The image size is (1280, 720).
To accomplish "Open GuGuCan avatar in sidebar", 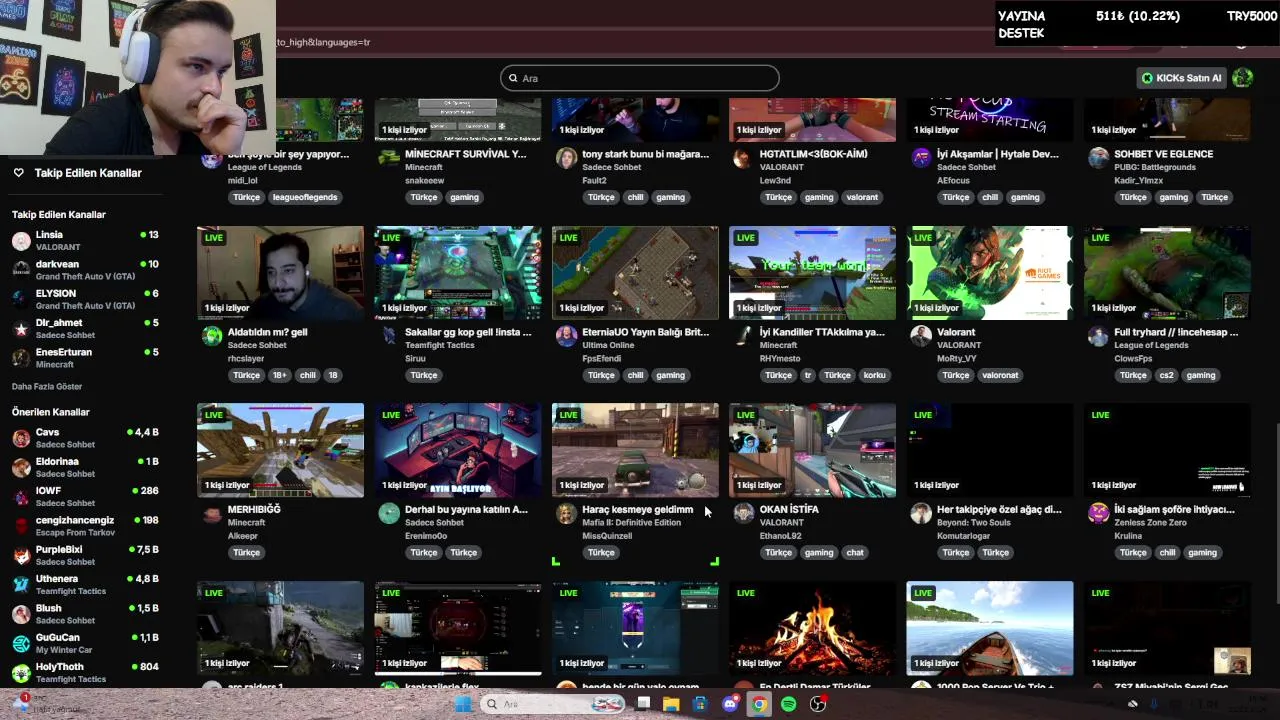I will (x=21, y=643).
